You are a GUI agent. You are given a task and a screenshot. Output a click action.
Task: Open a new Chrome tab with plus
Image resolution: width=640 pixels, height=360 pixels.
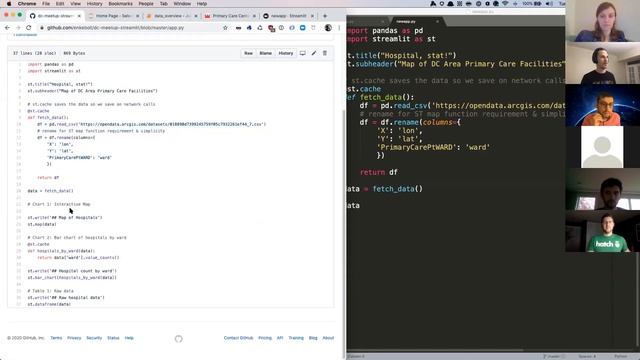point(325,16)
